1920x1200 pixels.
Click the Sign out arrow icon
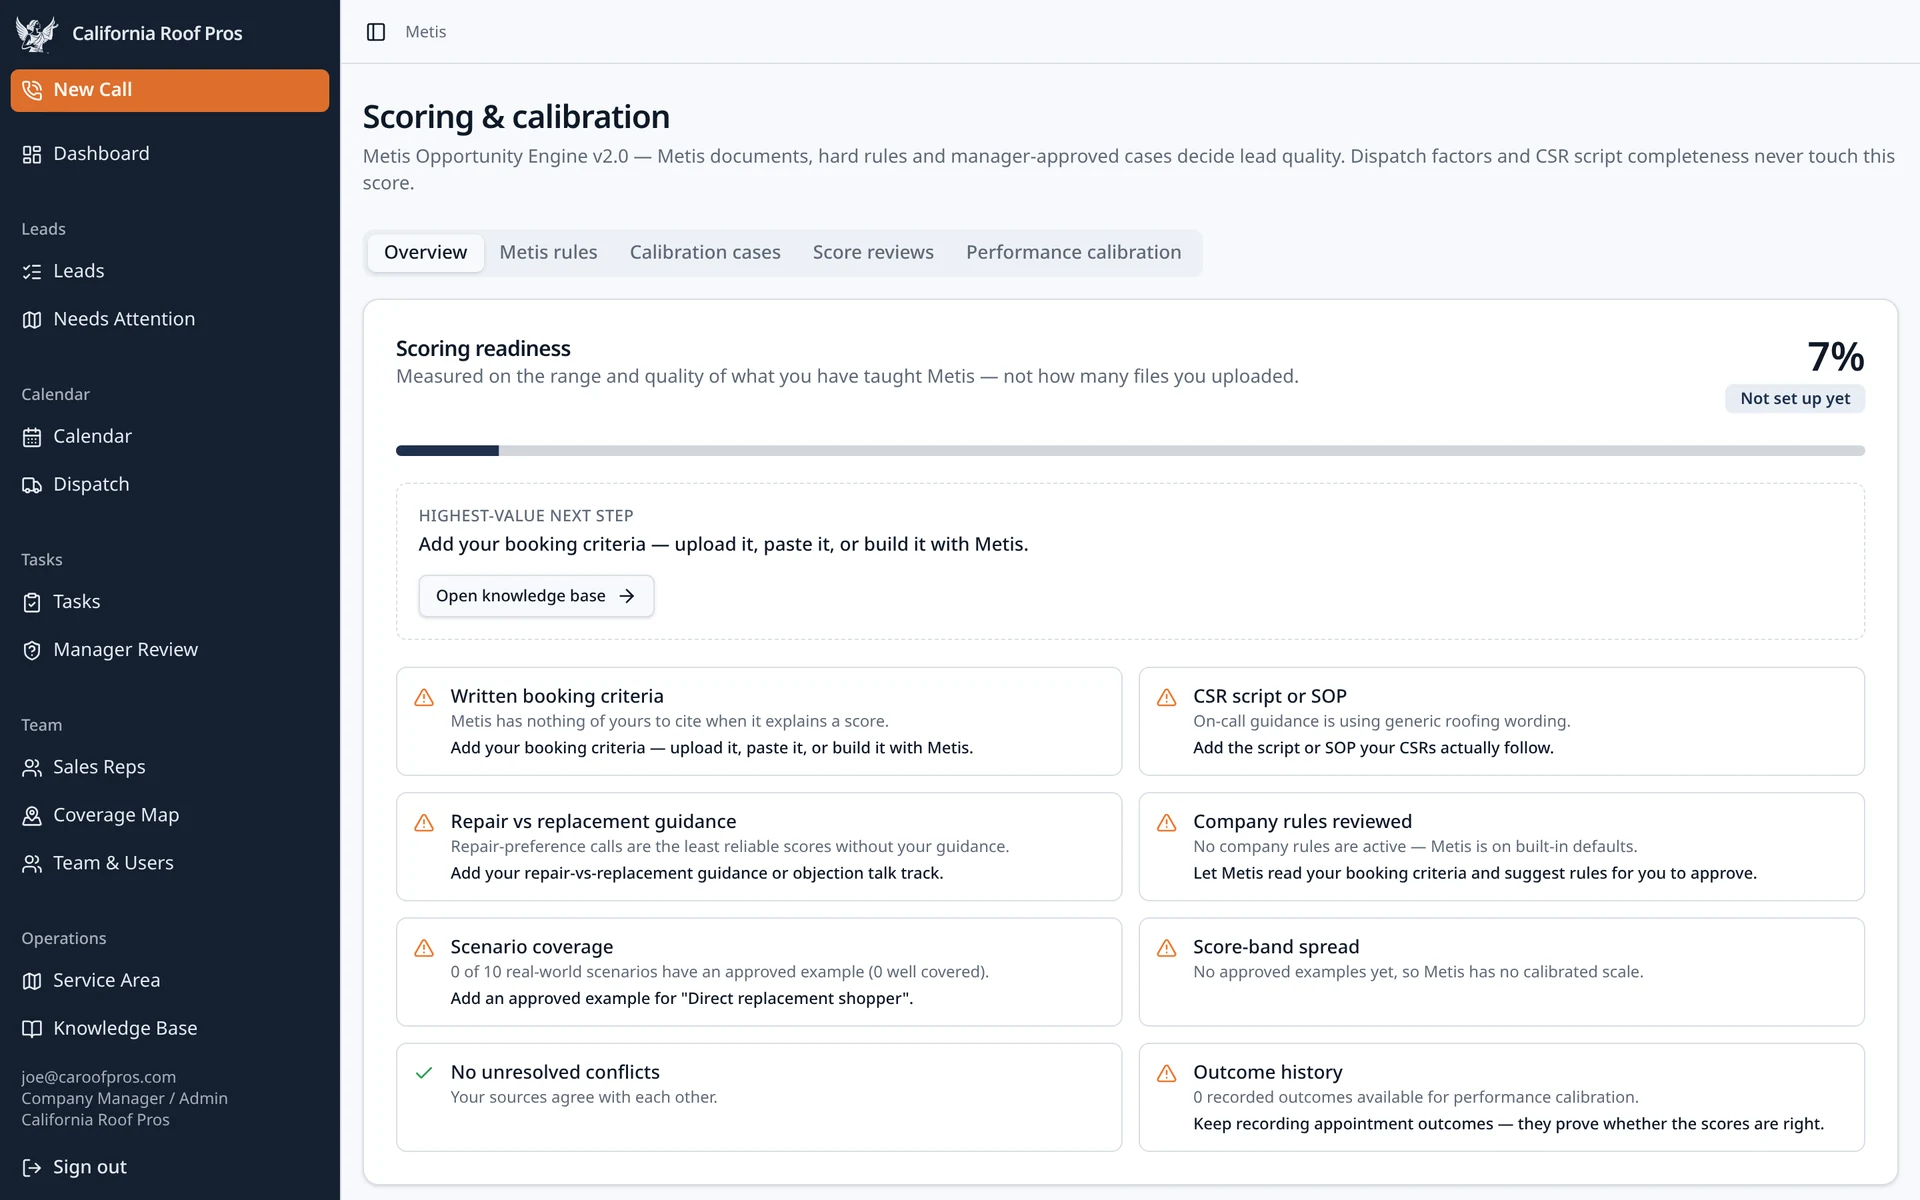(x=32, y=1167)
